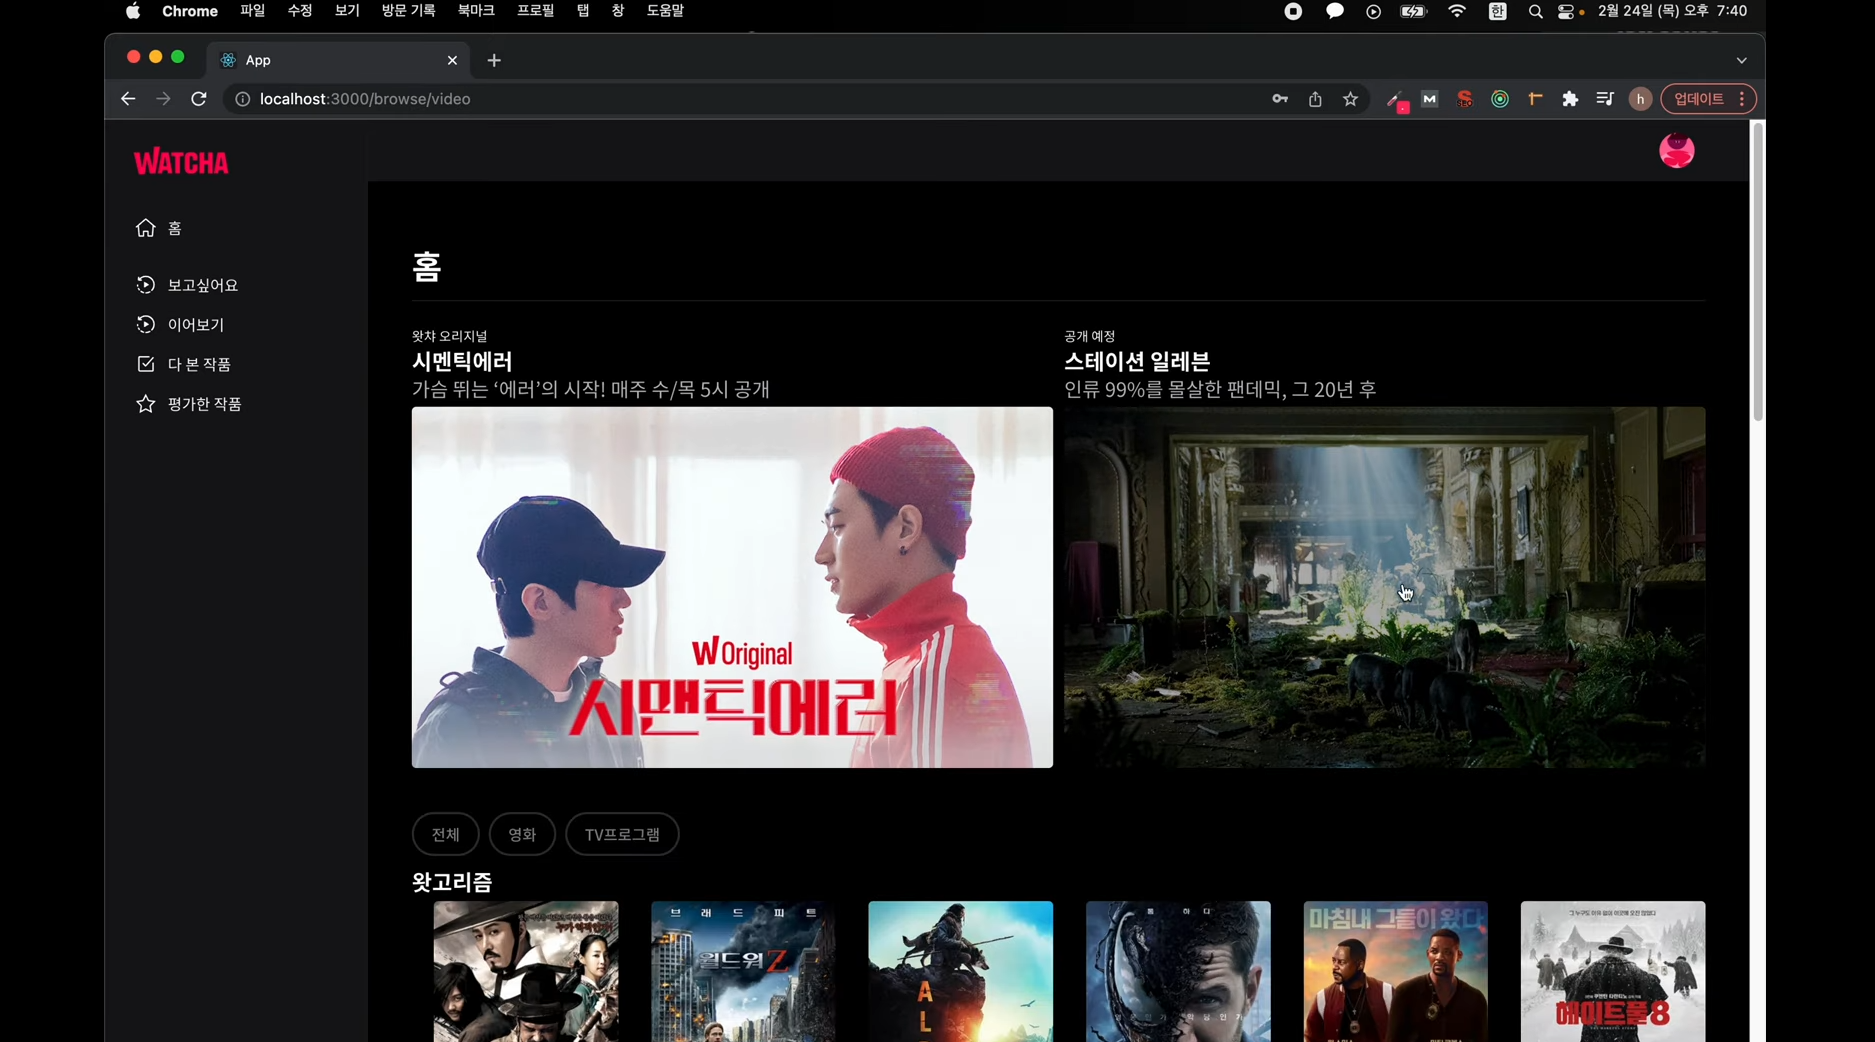
Task: Select the App browser tab
Action: [339, 60]
